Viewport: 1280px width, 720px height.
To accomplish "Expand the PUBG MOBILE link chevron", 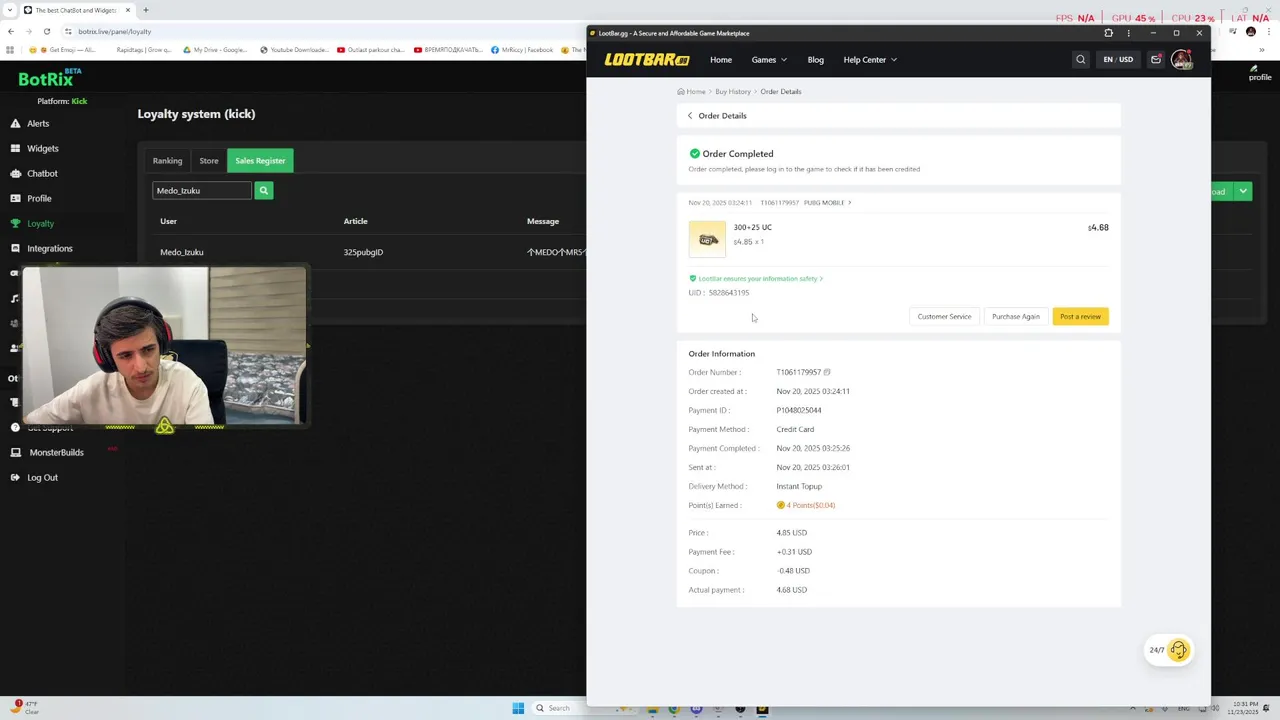I will (x=850, y=203).
